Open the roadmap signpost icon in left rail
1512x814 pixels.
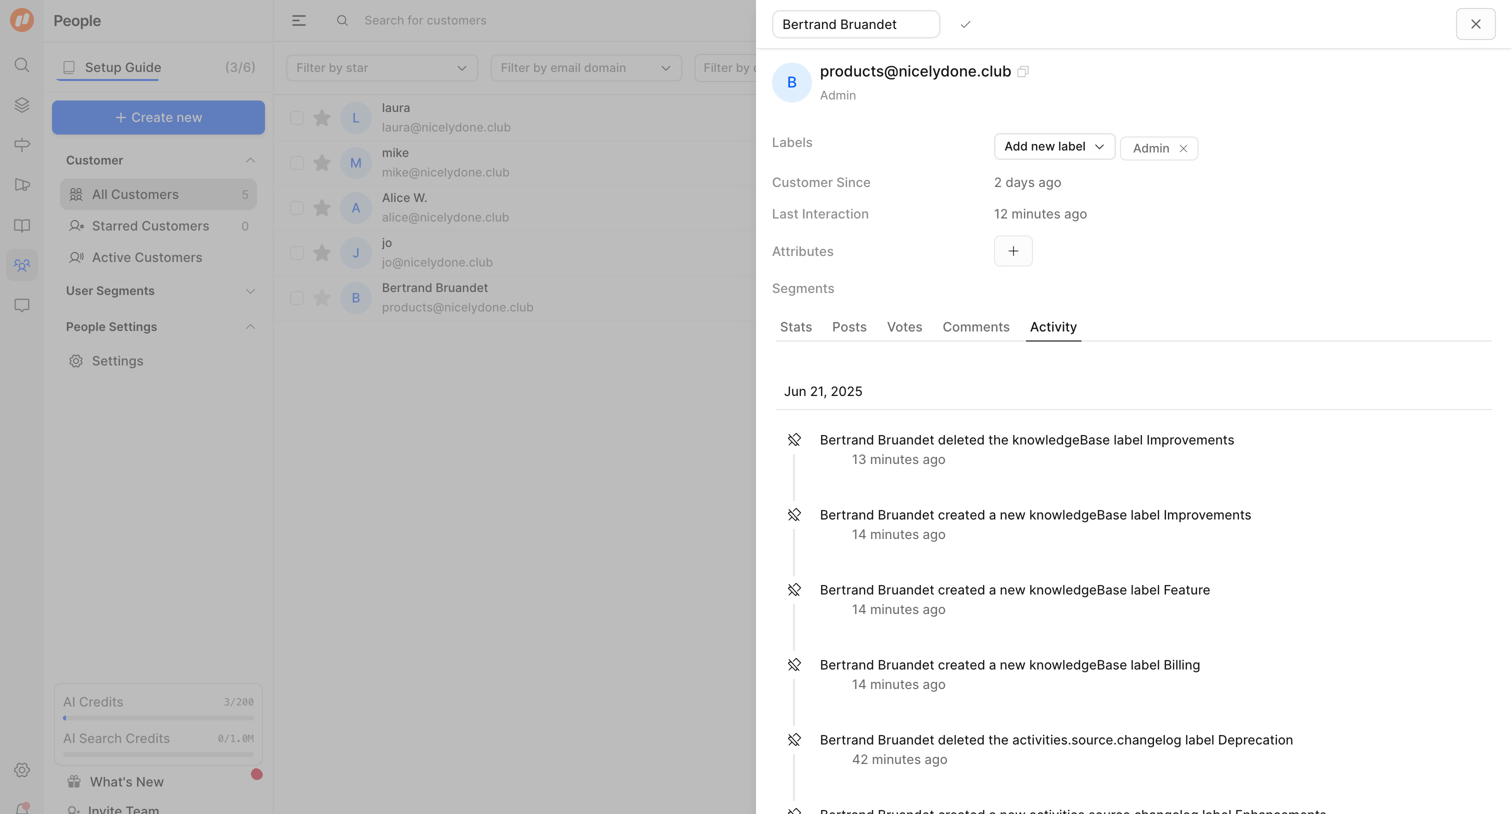click(22, 145)
